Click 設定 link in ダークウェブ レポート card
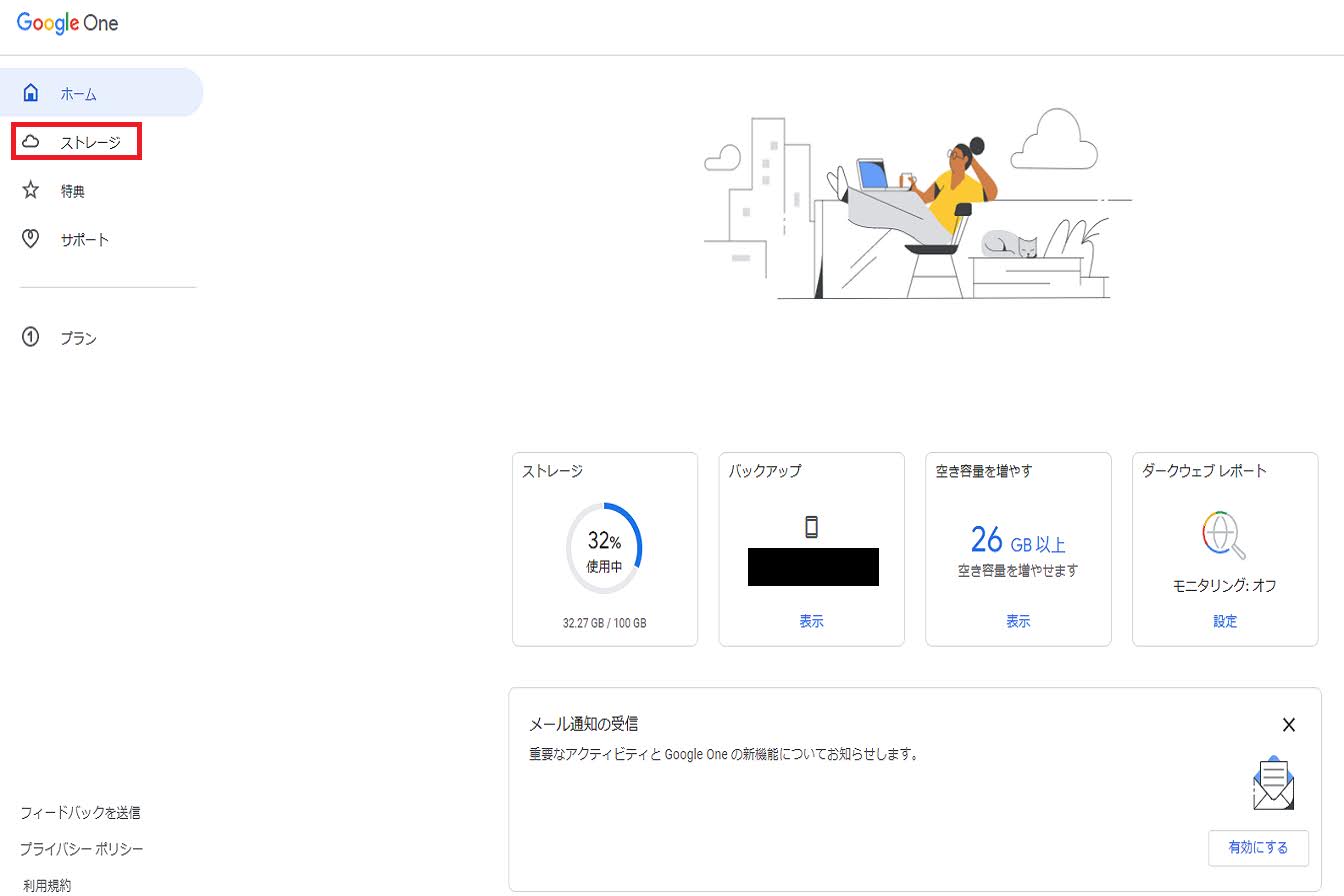The image size is (1344, 896). pos(1225,621)
